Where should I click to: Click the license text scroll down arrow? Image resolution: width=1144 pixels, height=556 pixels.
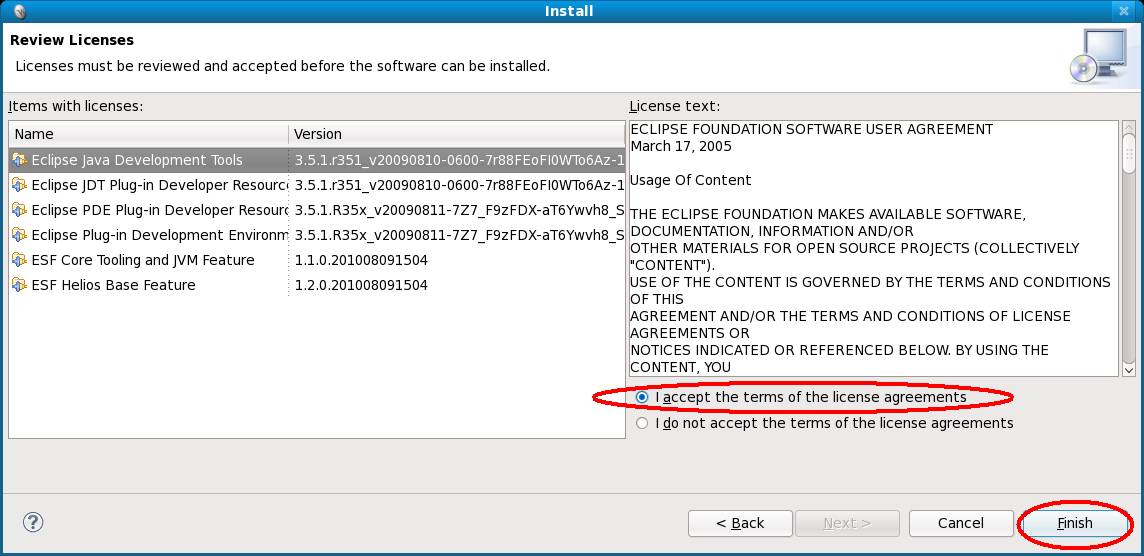pyautogui.click(x=1129, y=370)
